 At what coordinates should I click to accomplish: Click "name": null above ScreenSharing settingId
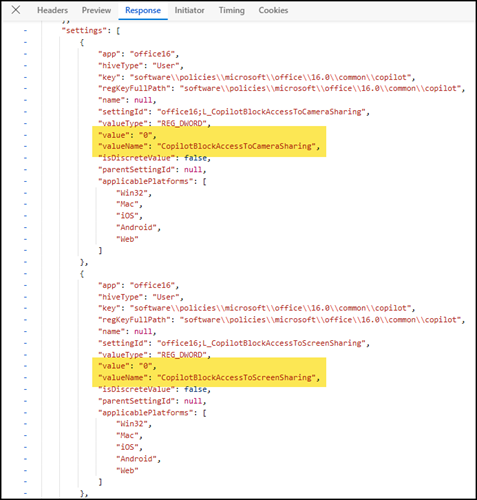127,332
